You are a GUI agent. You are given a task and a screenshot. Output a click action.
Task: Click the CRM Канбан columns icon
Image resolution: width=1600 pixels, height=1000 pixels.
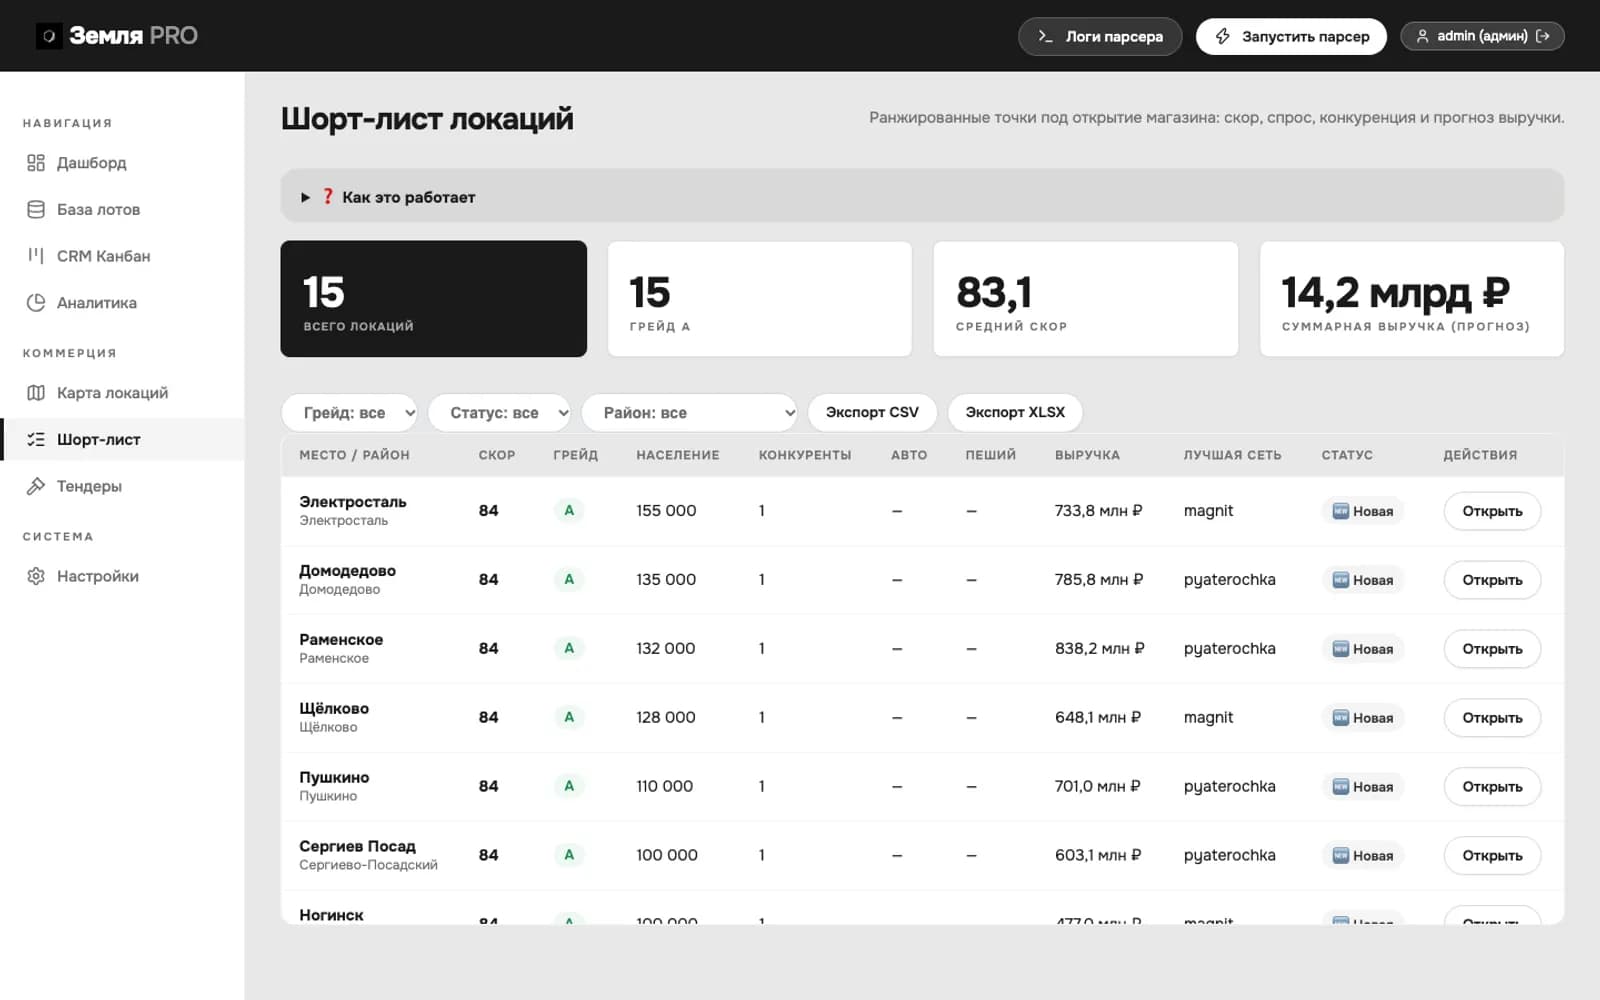coord(36,256)
